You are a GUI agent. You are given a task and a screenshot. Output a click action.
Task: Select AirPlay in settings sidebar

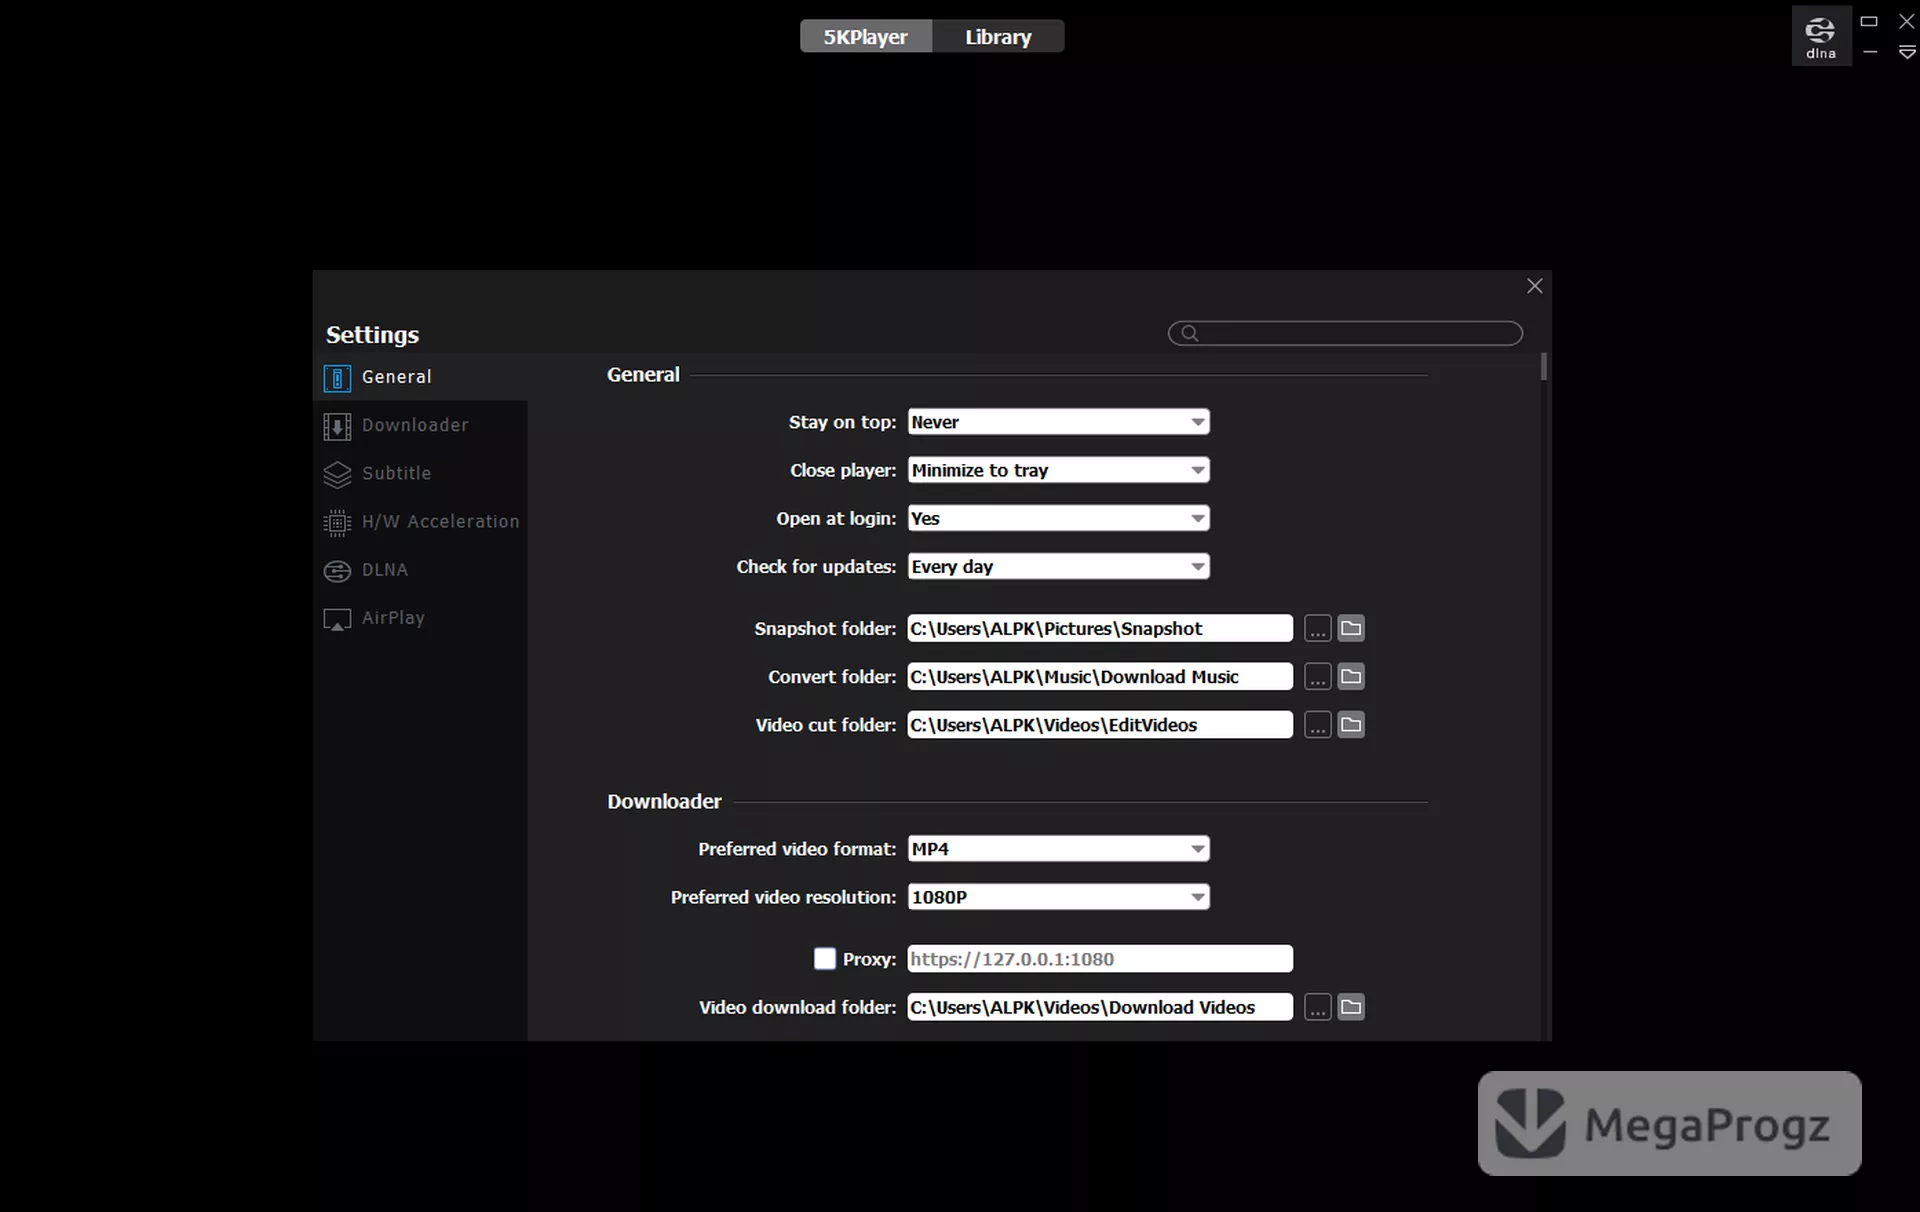pos(420,617)
